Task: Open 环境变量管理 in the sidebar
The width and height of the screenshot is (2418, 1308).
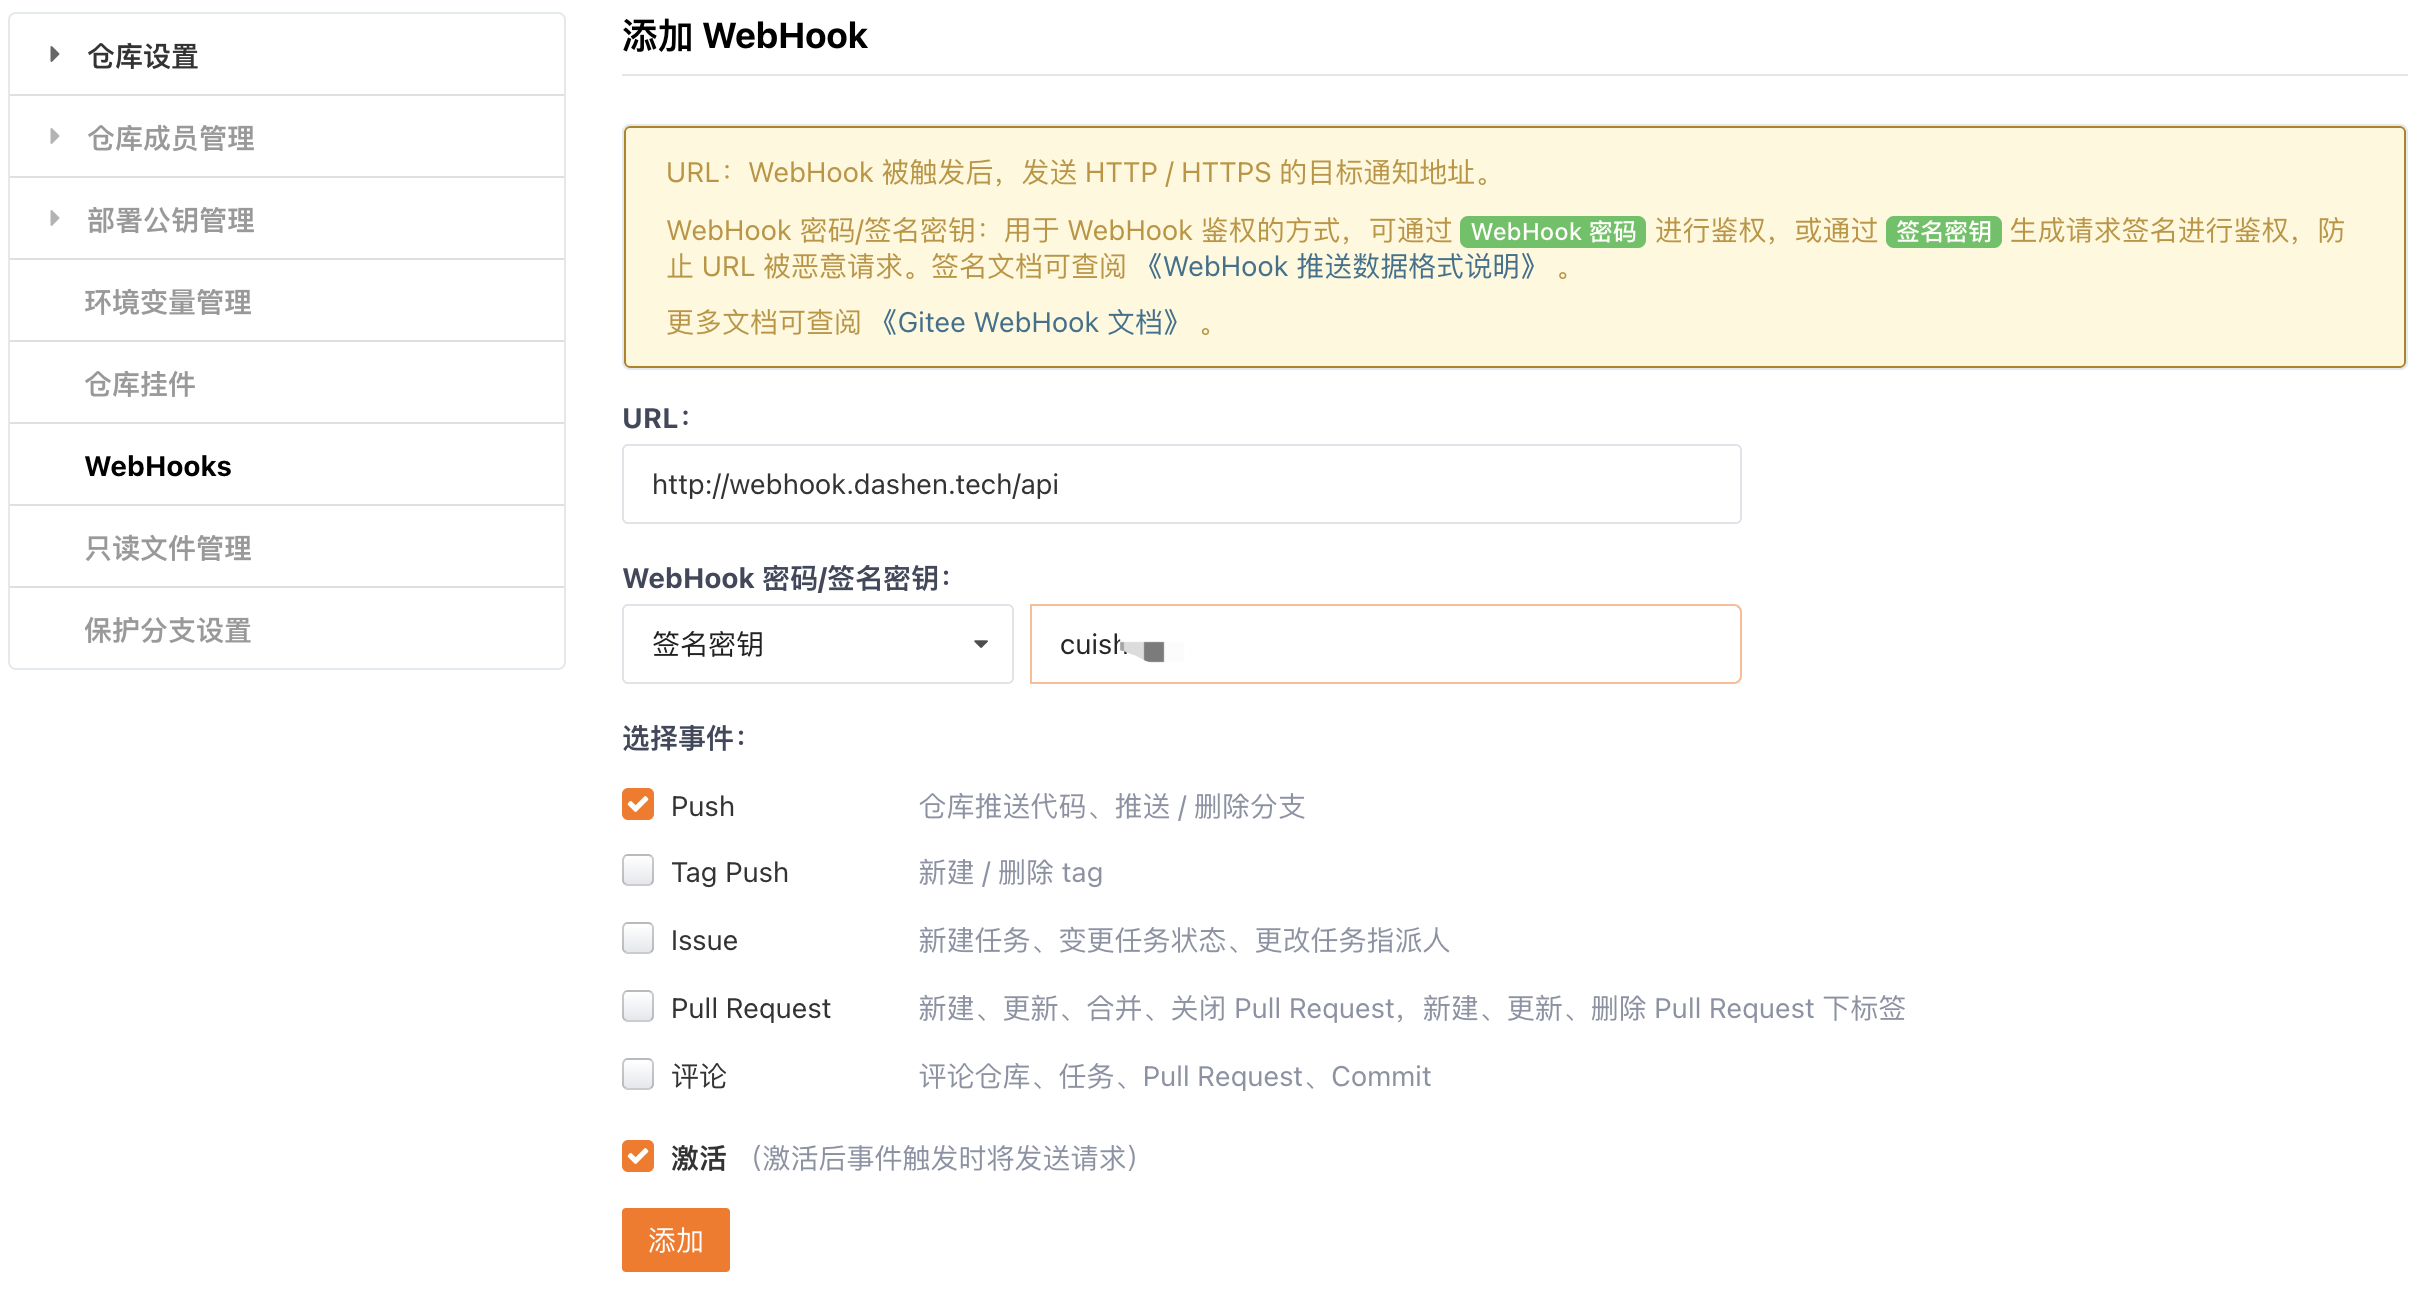Action: click(168, 302)
